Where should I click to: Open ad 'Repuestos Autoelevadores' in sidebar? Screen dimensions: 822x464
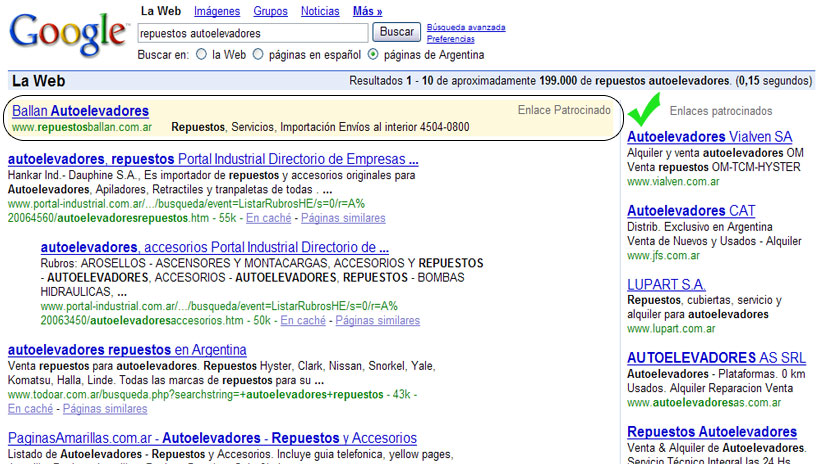[x=712, y=432]
